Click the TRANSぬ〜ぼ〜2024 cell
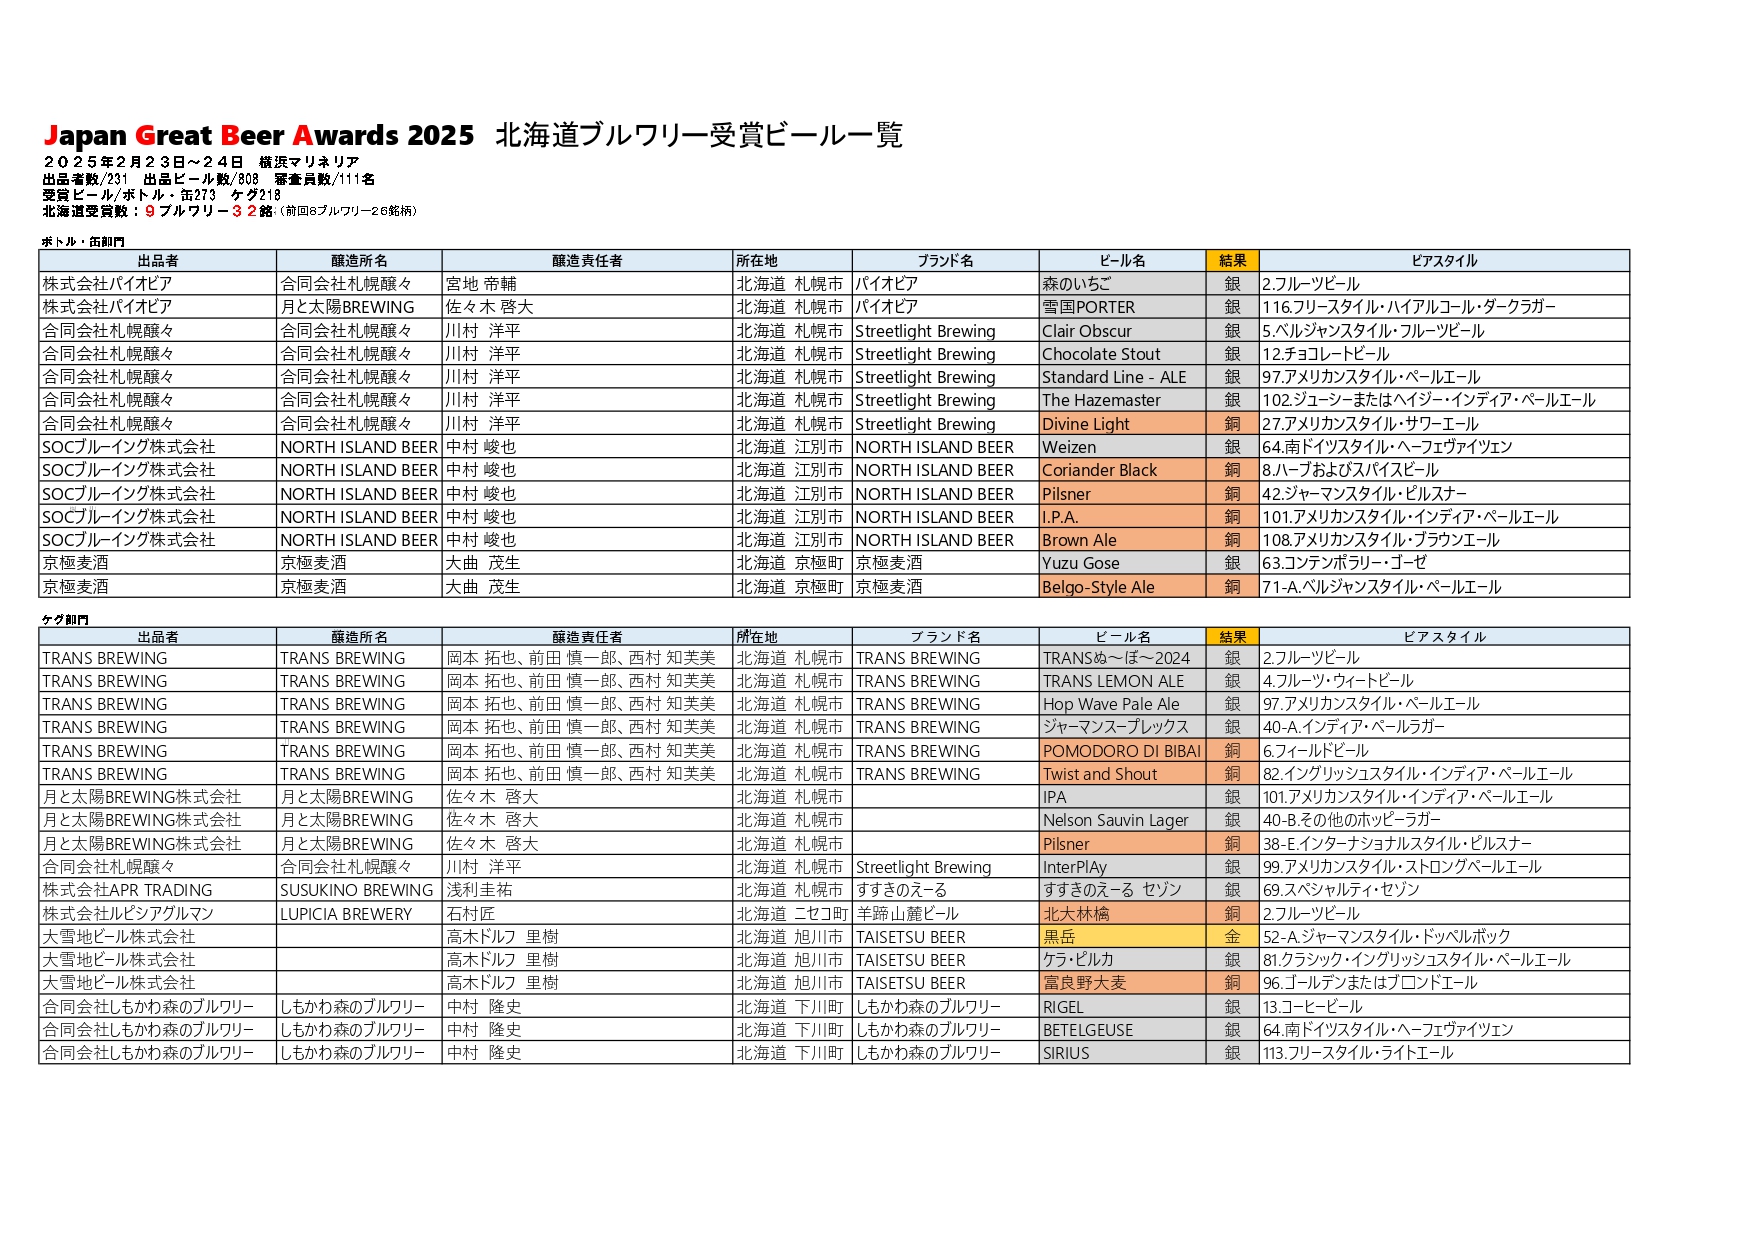The height and width of the screenshot is (1241, 1755). (x=1122, y=658)
